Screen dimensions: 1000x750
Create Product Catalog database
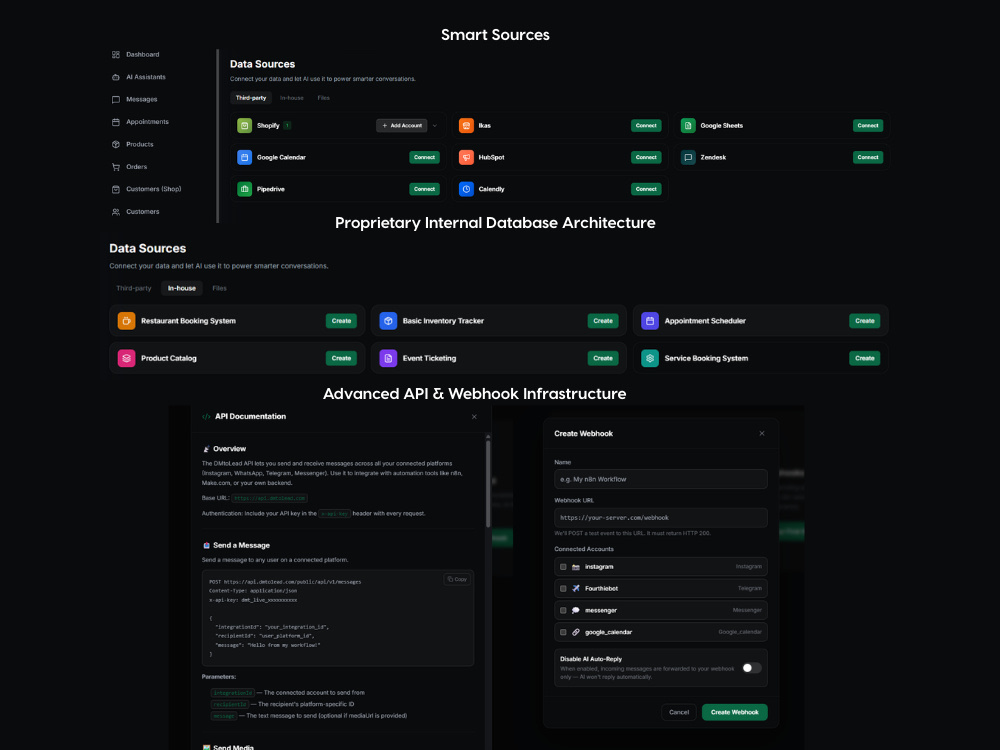341,358
